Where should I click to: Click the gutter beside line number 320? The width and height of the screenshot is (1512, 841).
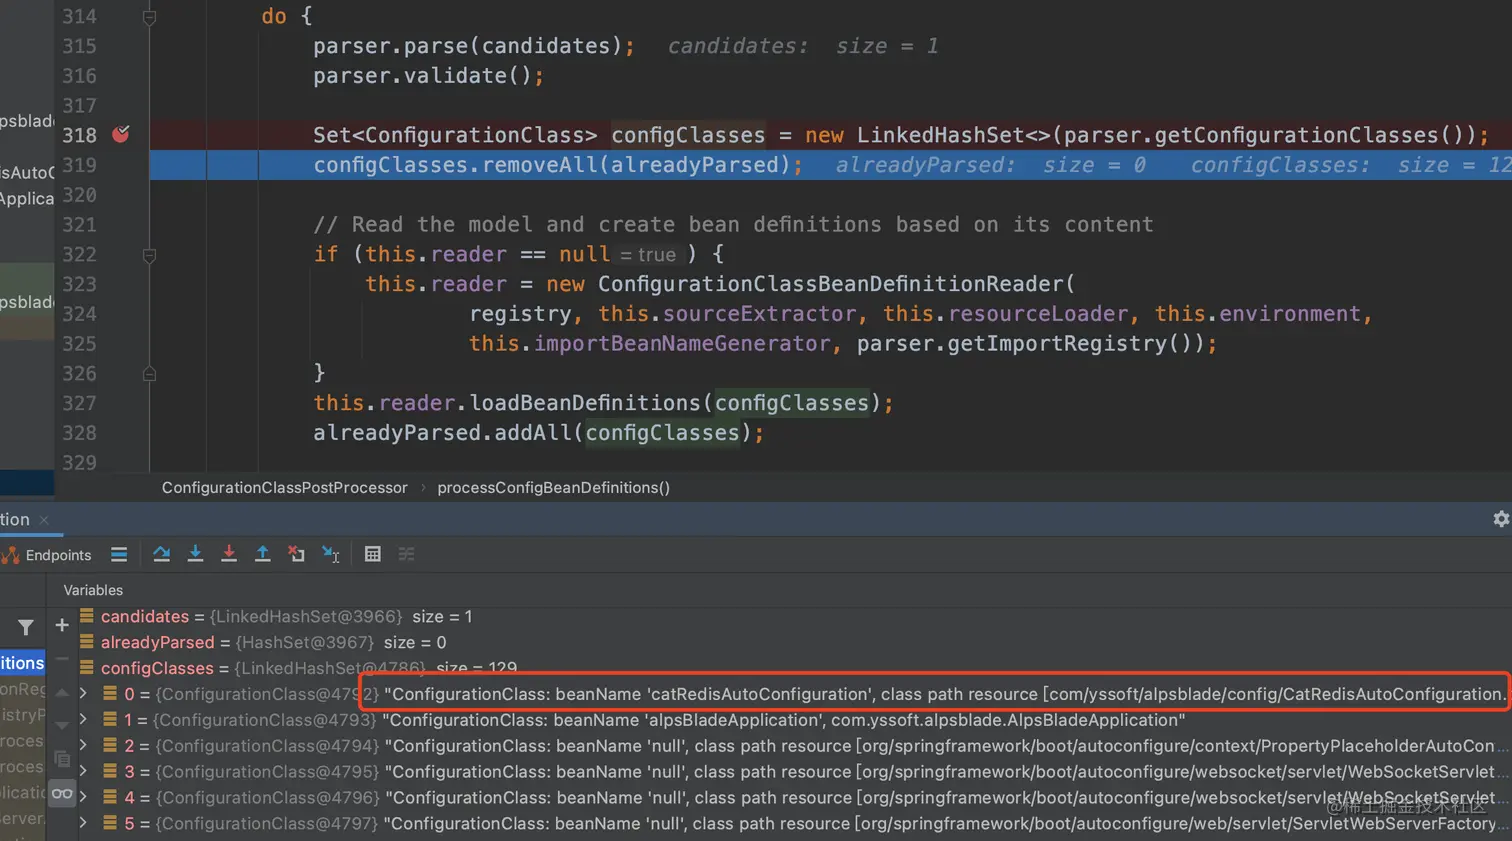pos(121,195)
